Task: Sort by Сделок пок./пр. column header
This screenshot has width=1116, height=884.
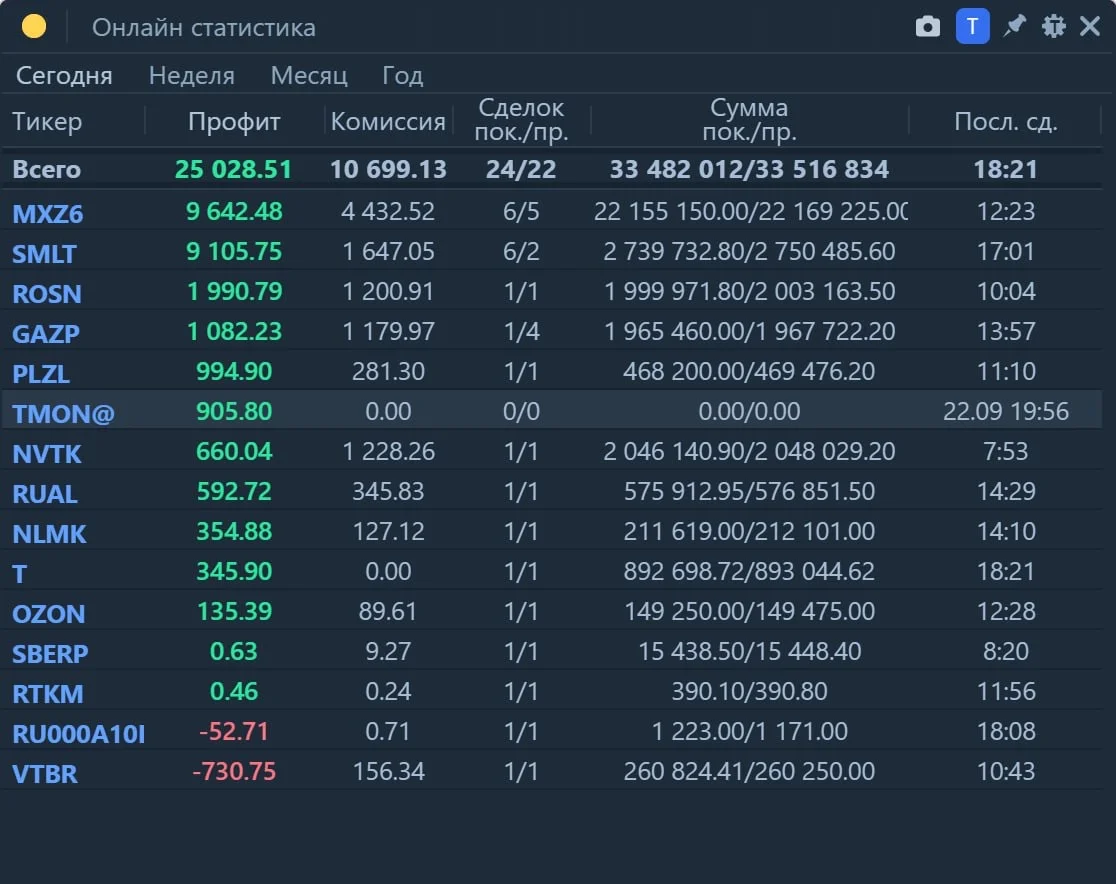Action: pyautogui.click(x=522, y=120)
